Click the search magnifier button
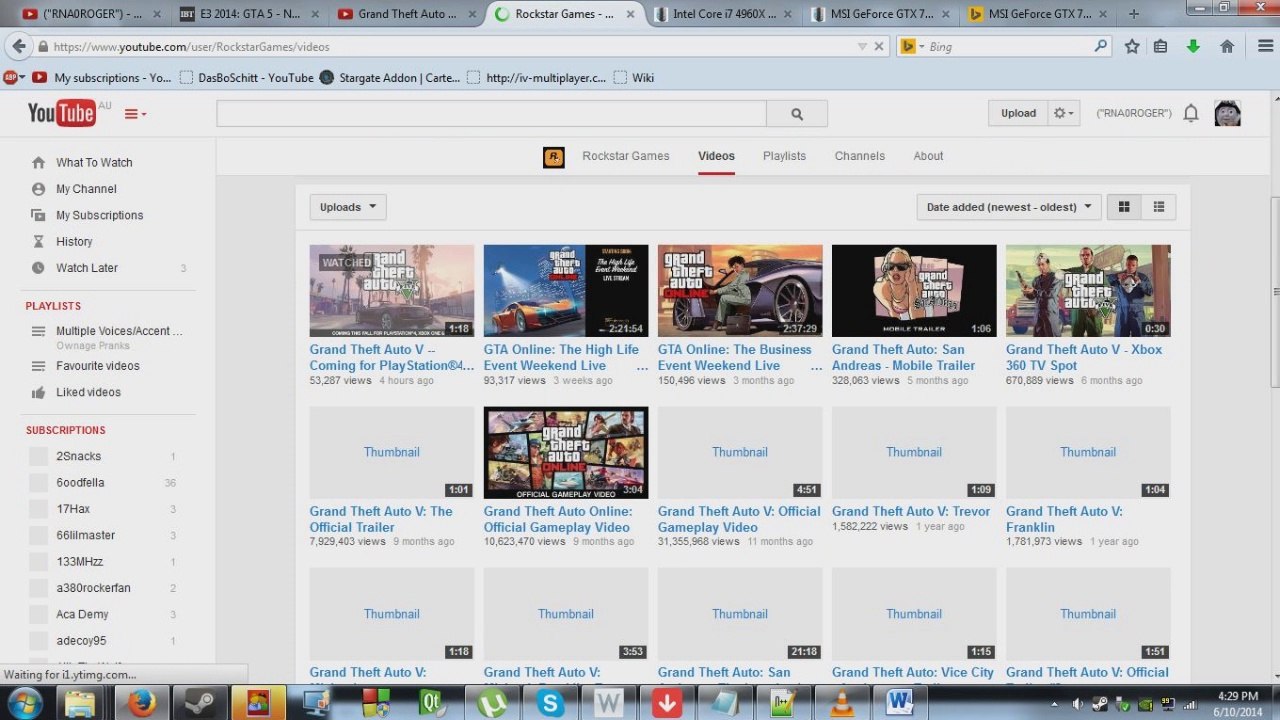The height and width of the screenshot is (720, 1280). pyautogui.click(x=797, y=114)
